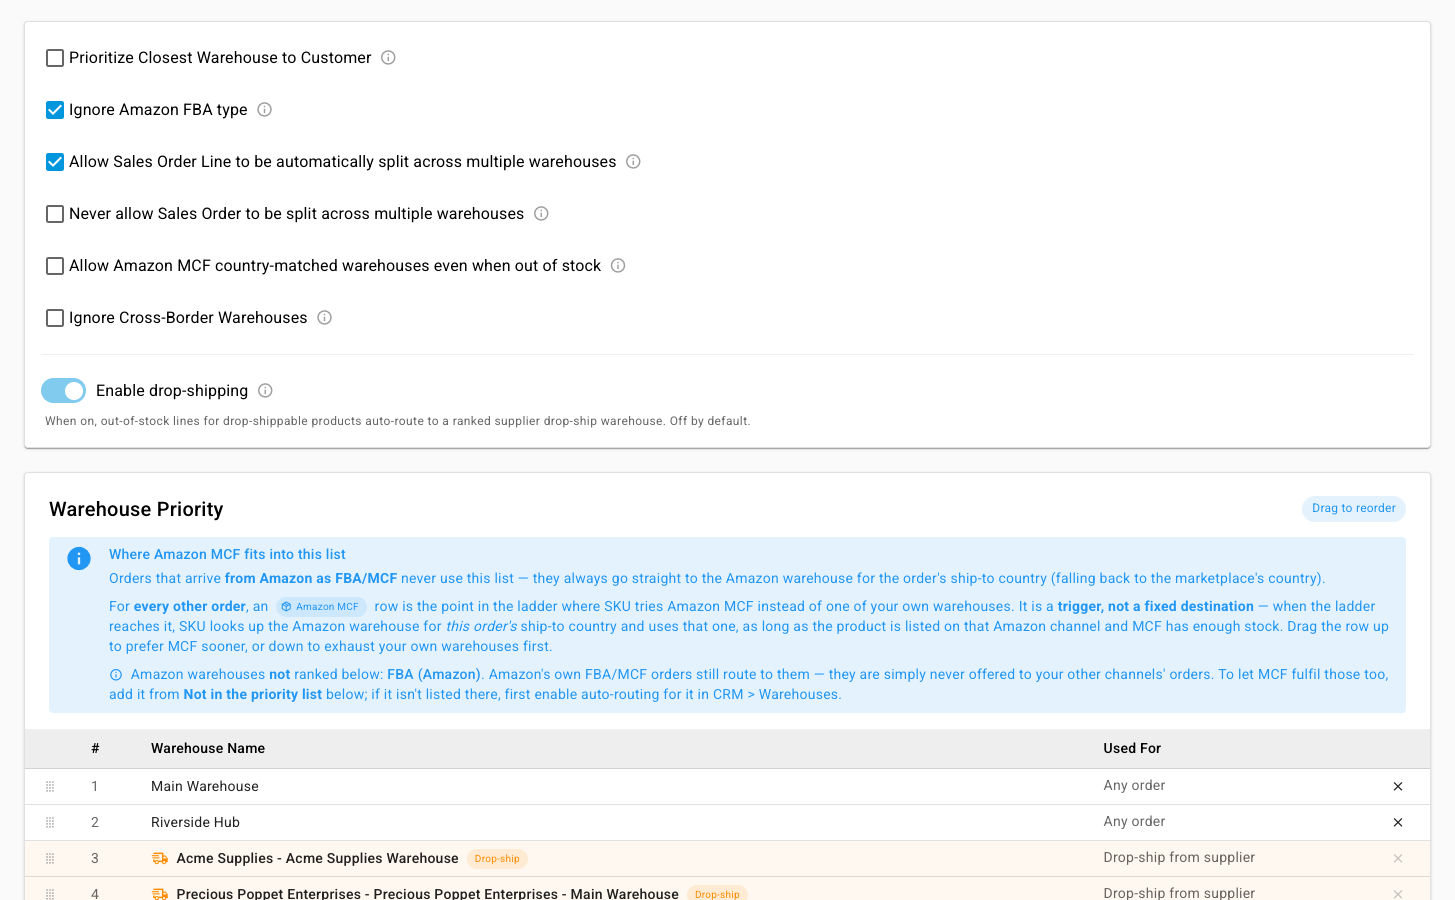This screenshot has height=900, width=1455.
Task: Click the drop-ship truck icon for Acme Supplies
Action: point(160,858)
